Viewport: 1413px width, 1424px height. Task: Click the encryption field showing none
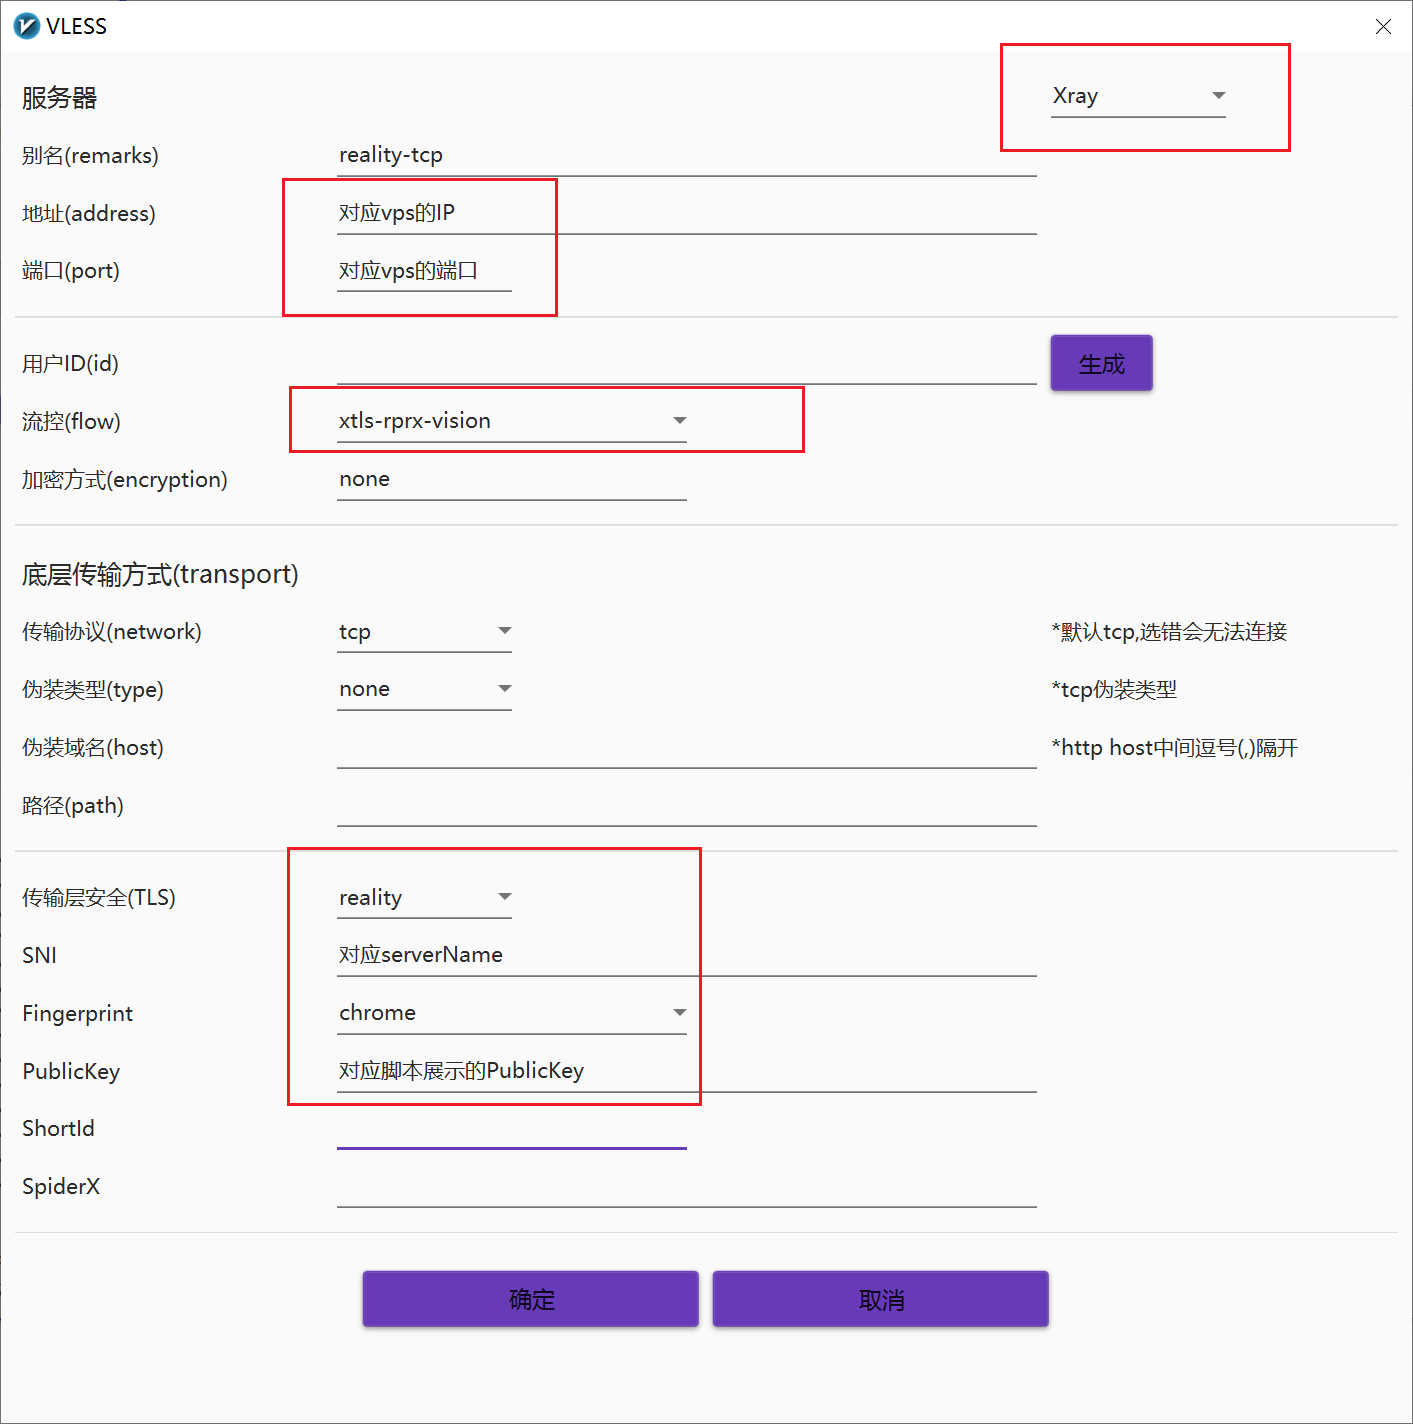point(512,480)
